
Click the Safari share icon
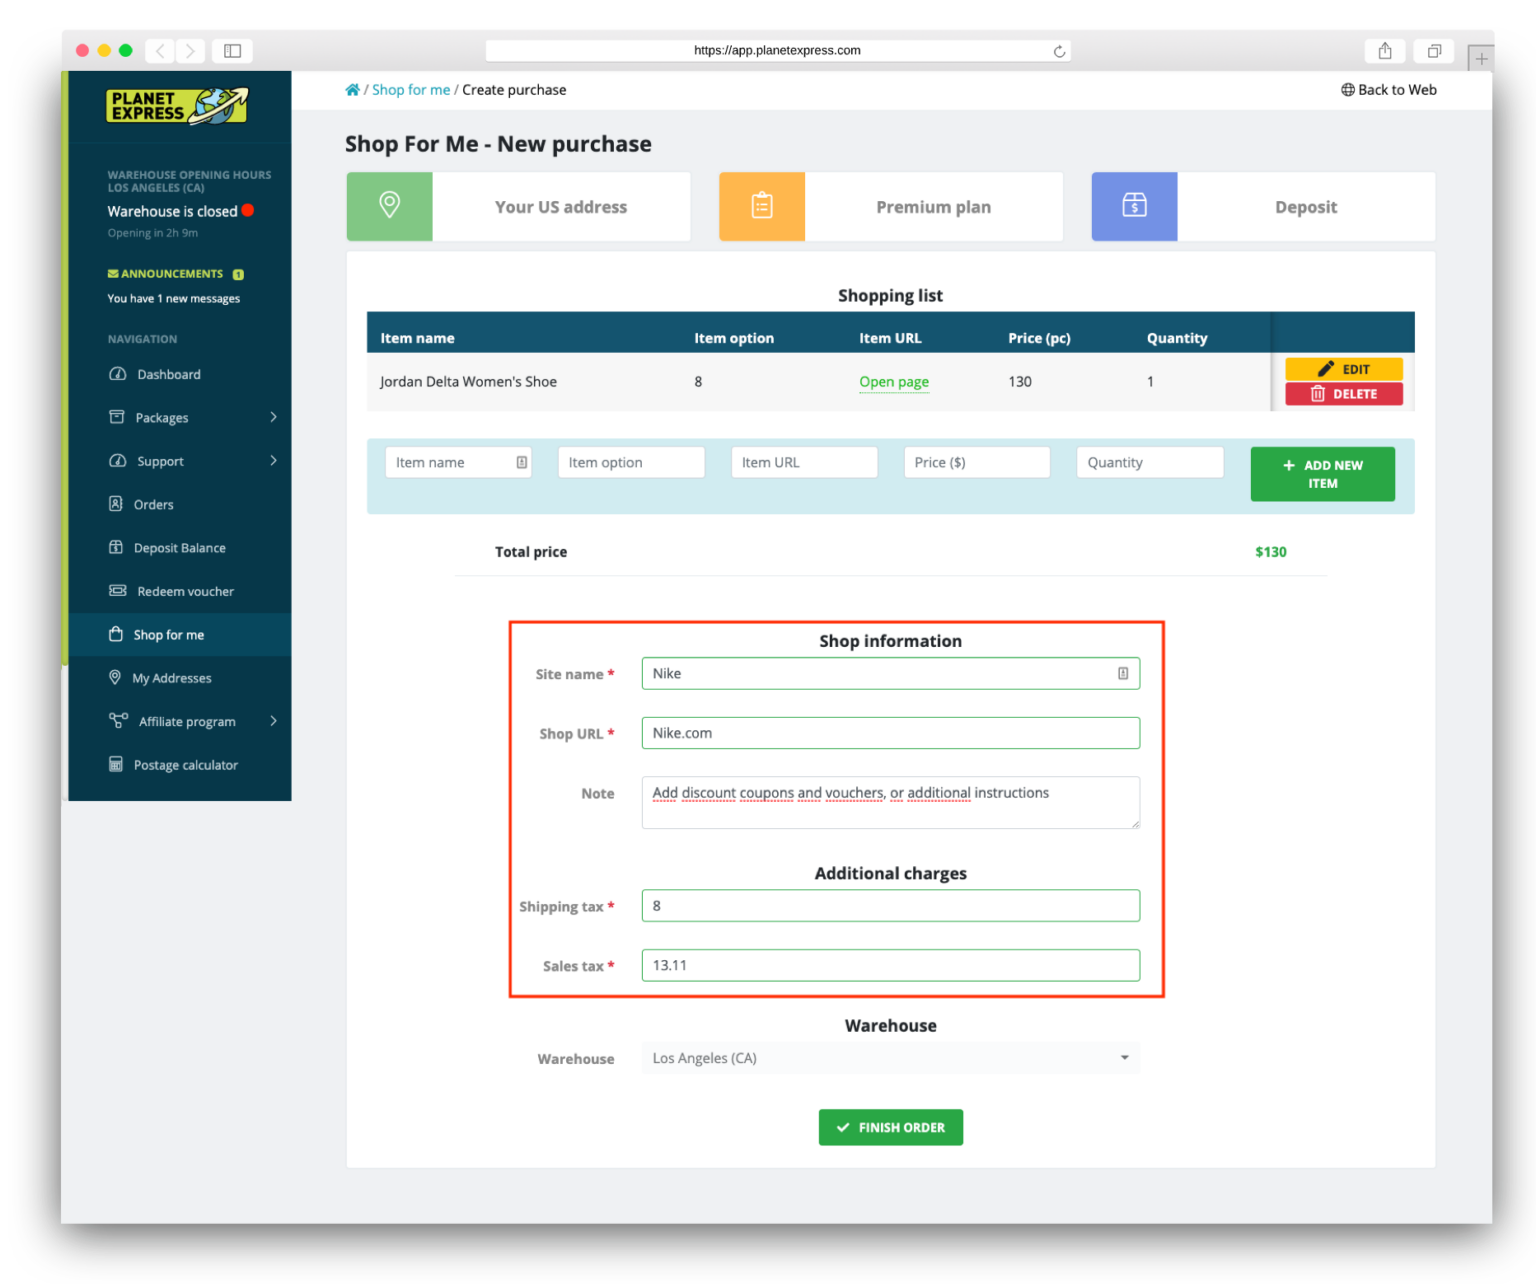[1385, 51]
